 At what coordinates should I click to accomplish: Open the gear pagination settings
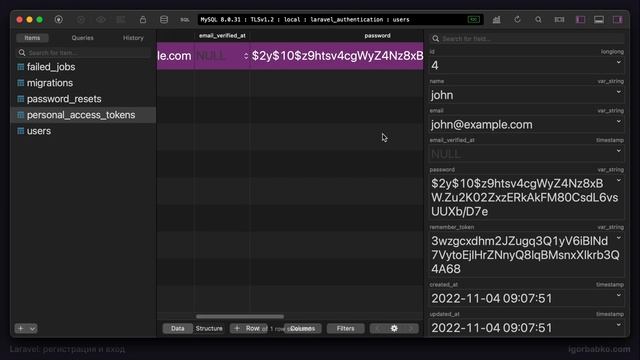click(394, 328)
